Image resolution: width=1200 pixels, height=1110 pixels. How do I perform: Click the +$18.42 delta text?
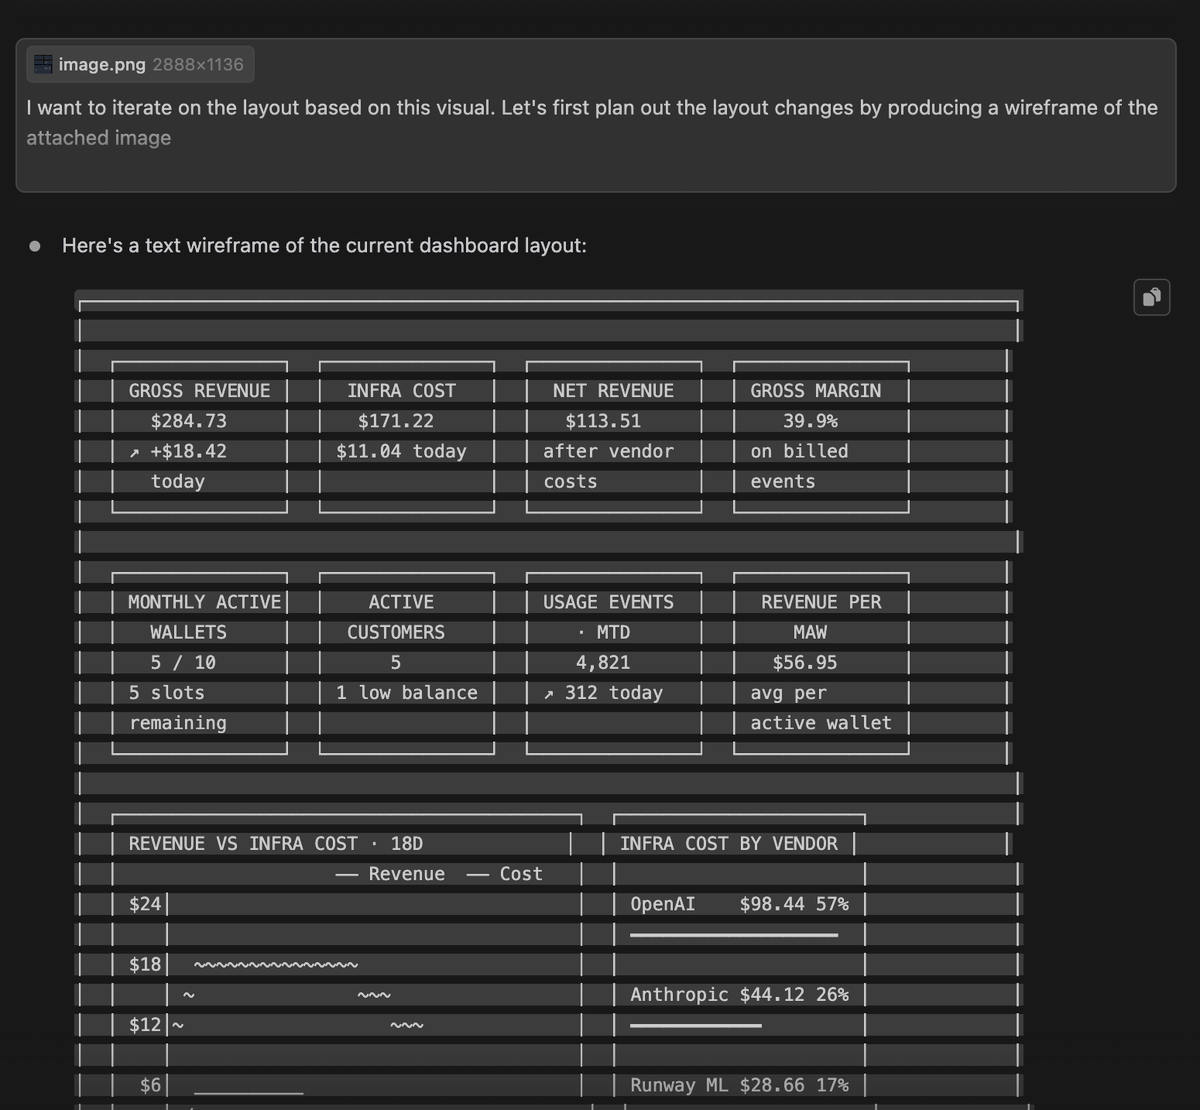(188, 451)
